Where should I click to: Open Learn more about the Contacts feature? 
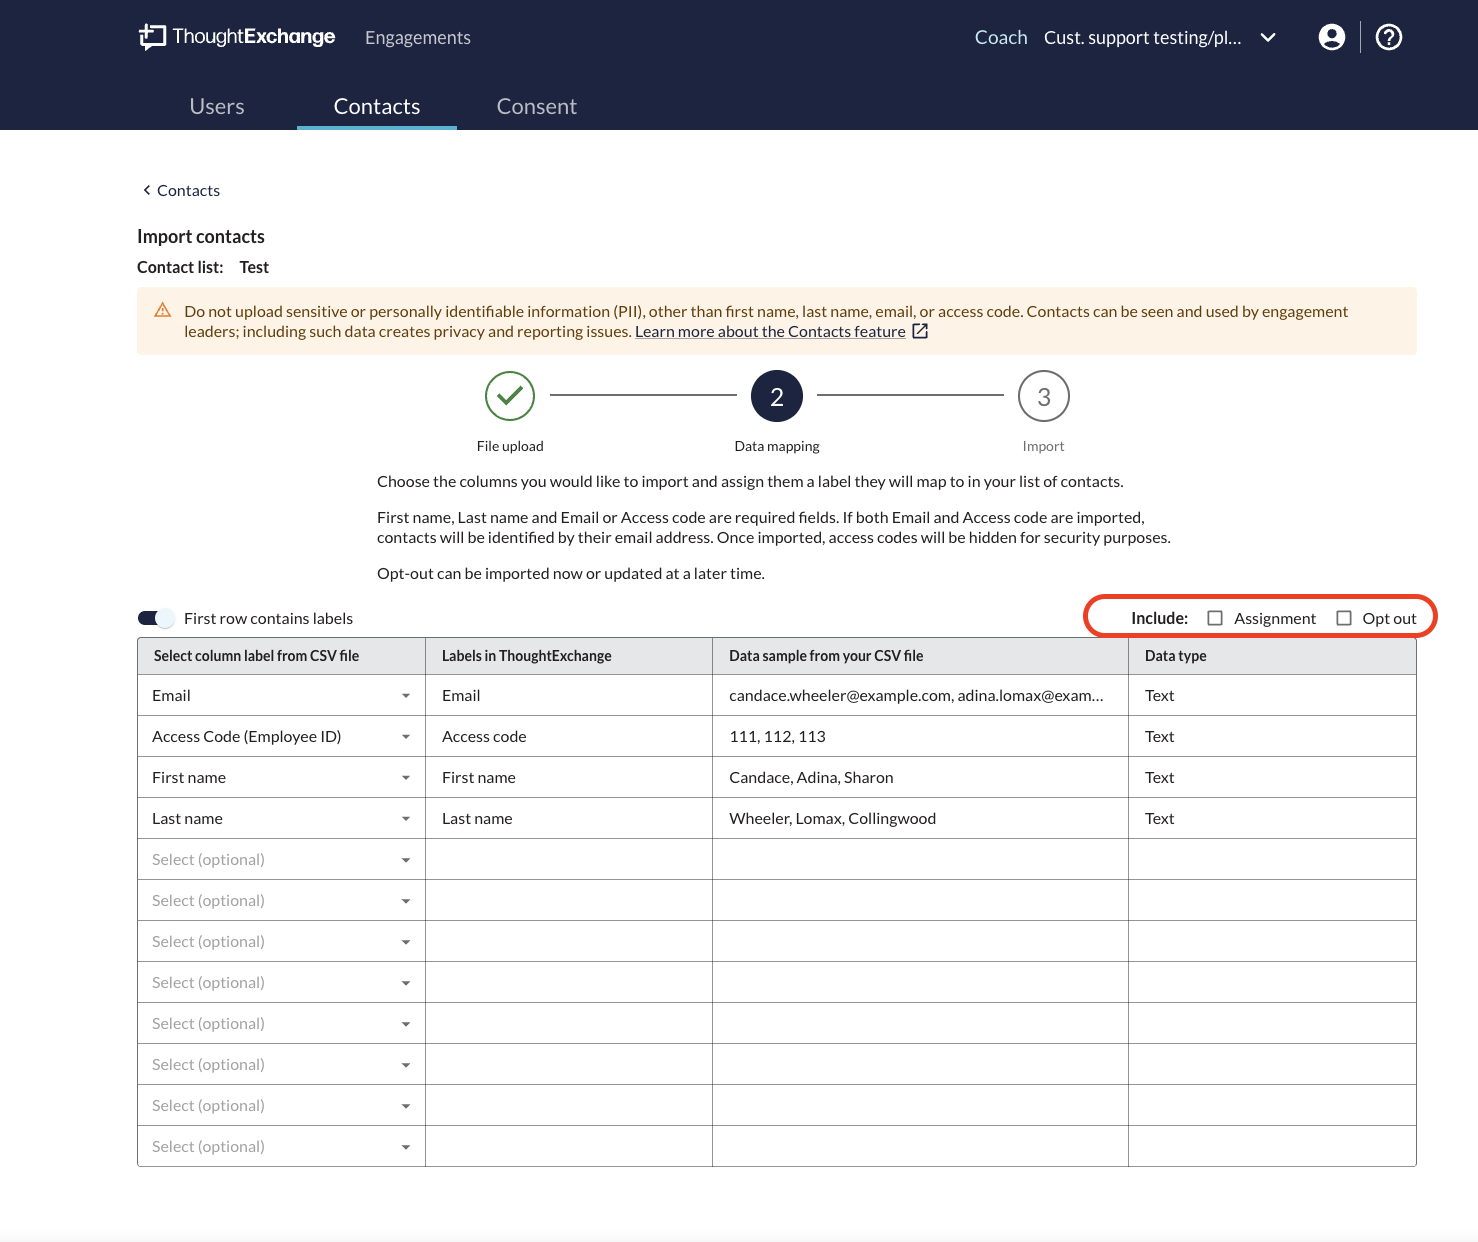coord(769,332)
